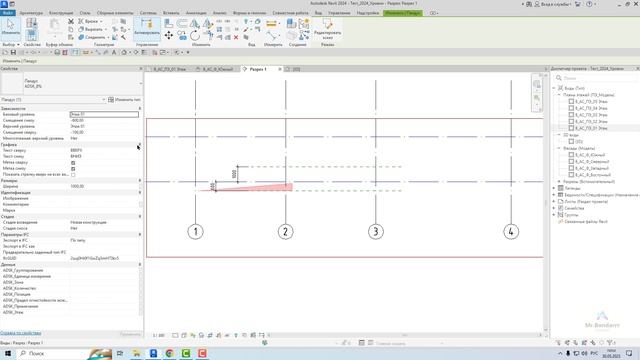Image resolution: width=640 pixels, height=360 pixels.
Task: Open the ramp type selector dropdown
Action: click(x=140, y=84)
